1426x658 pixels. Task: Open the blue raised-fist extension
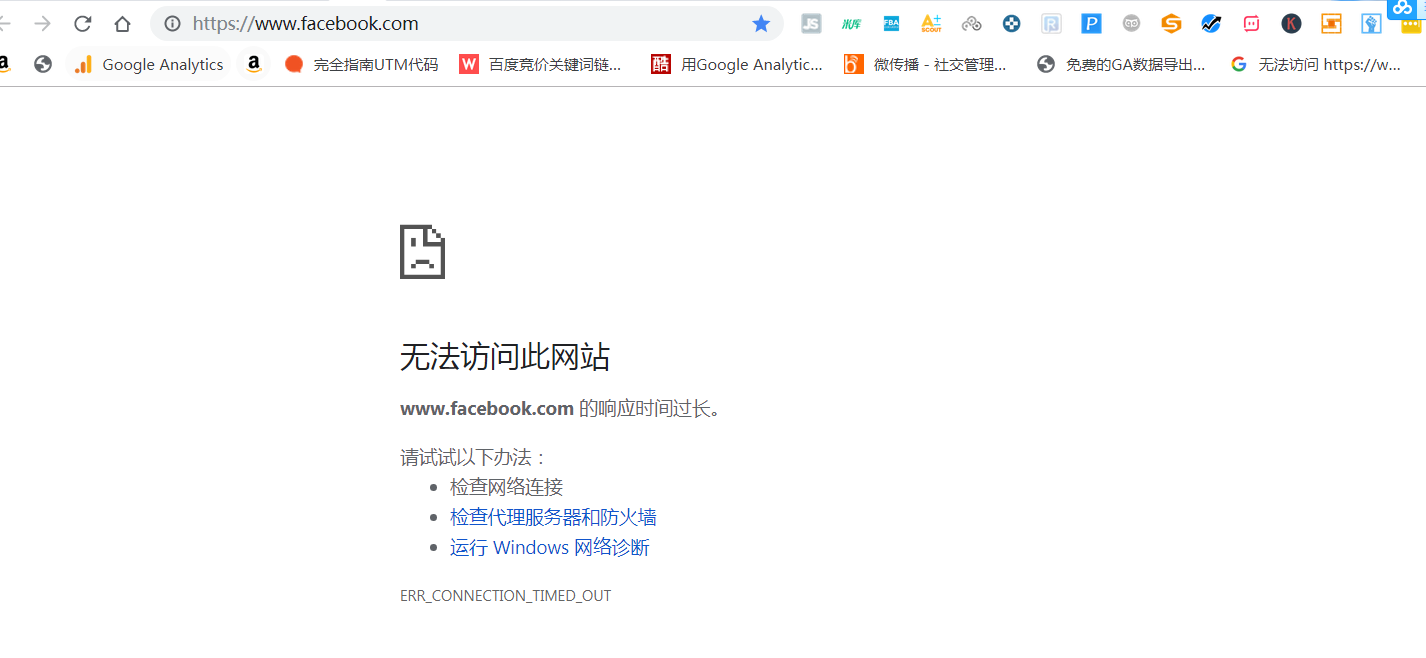click(1371, 24)
